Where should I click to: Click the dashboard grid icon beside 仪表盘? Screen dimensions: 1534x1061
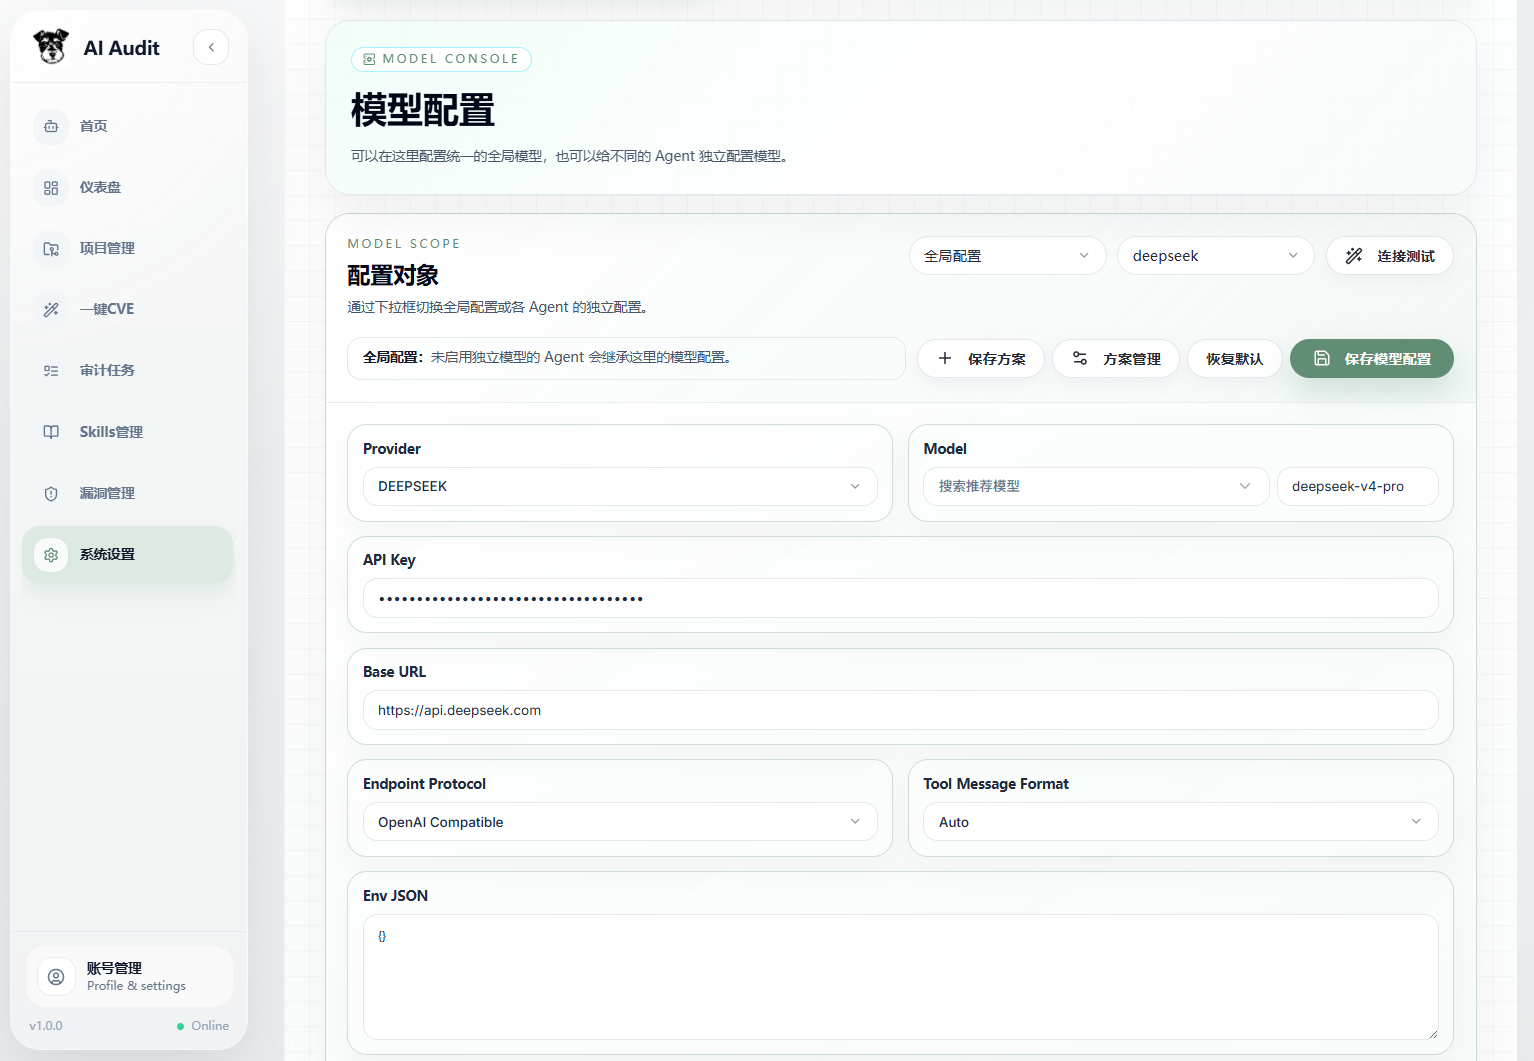51,188
